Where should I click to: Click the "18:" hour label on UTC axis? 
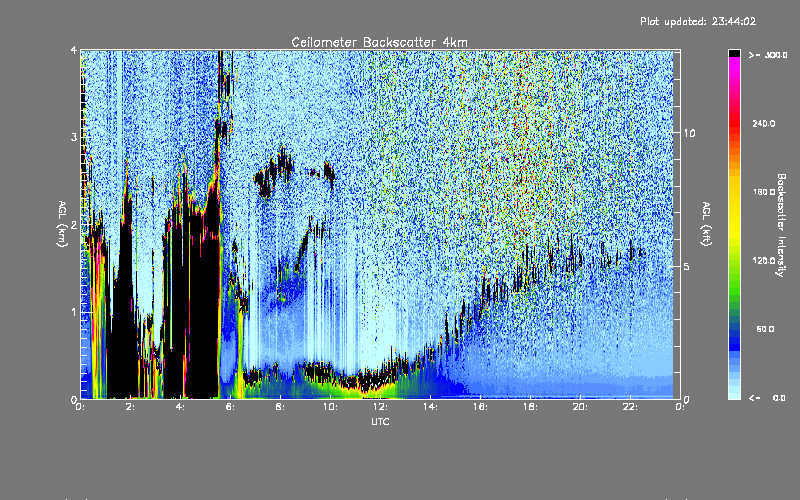coord(530,407)
